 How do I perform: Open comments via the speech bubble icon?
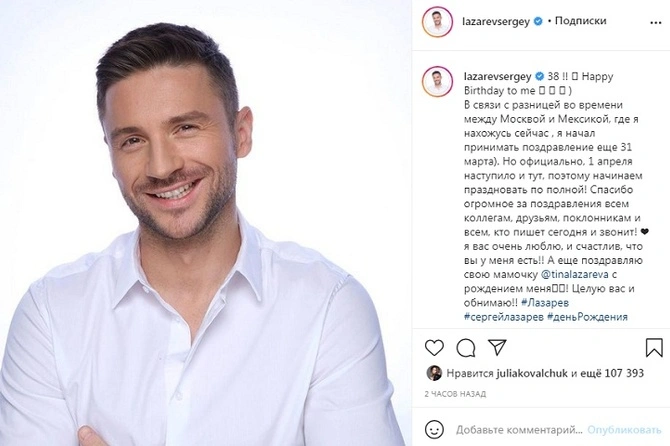point(466,348)
